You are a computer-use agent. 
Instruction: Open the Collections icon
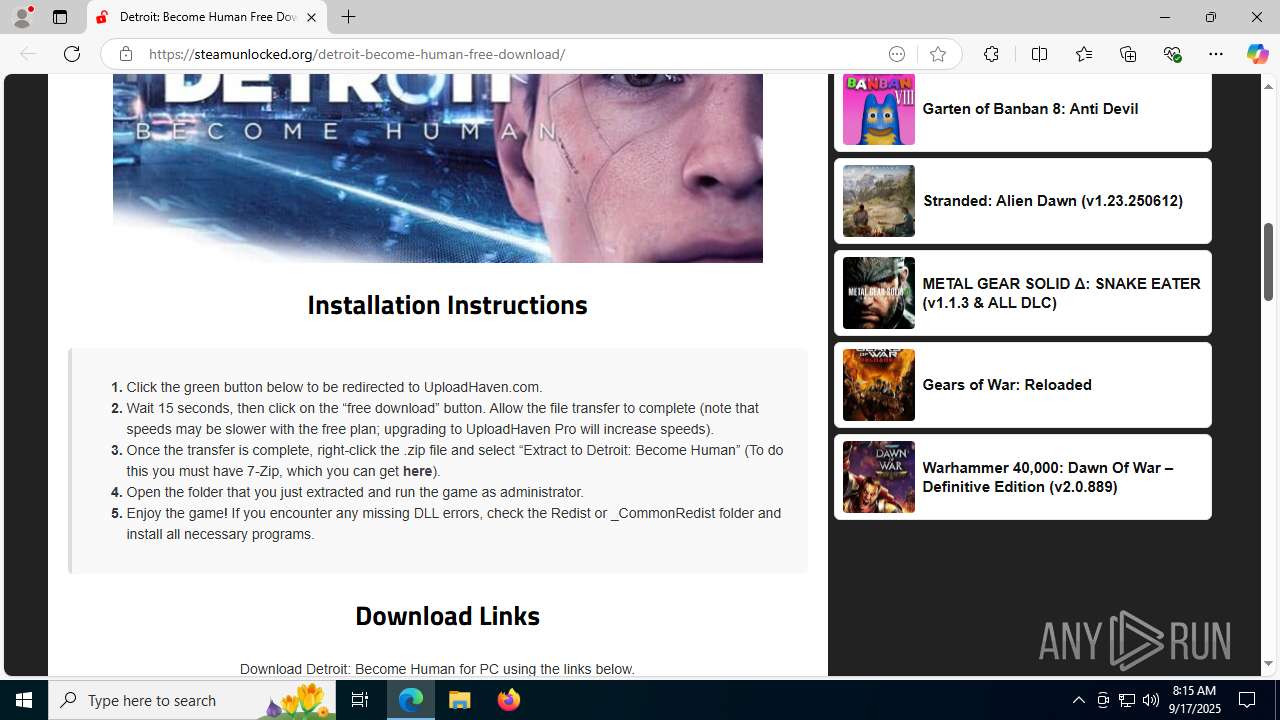[x=1128, y=54]
